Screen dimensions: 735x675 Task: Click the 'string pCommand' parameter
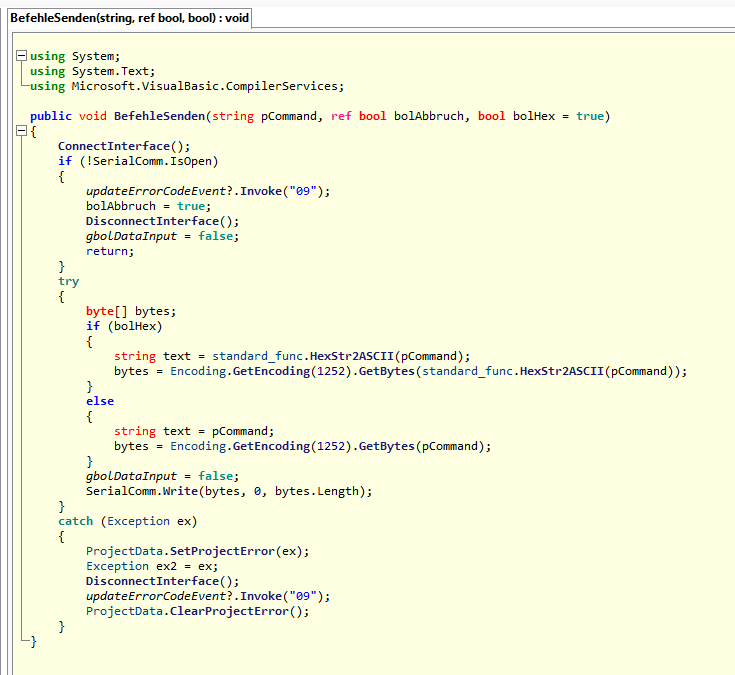tap(264, 116)
